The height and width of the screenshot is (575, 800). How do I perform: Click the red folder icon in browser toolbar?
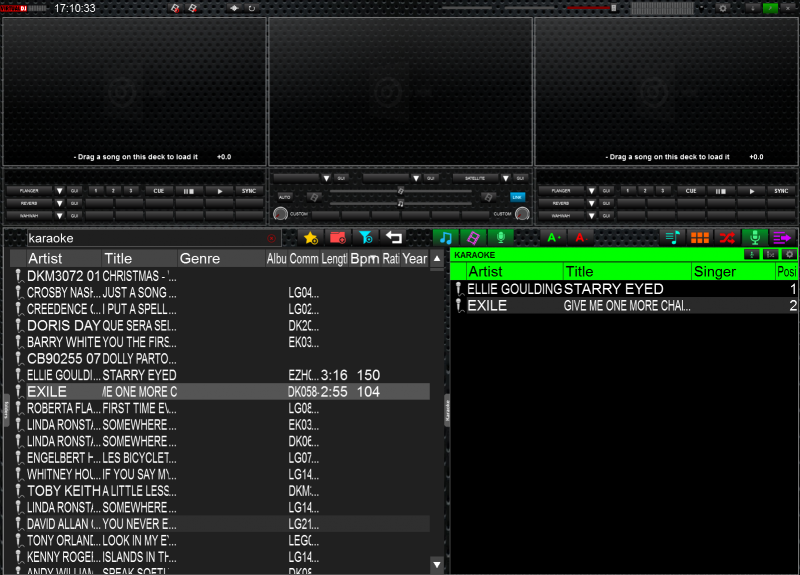pyautogui.click(x=338, y=238)
